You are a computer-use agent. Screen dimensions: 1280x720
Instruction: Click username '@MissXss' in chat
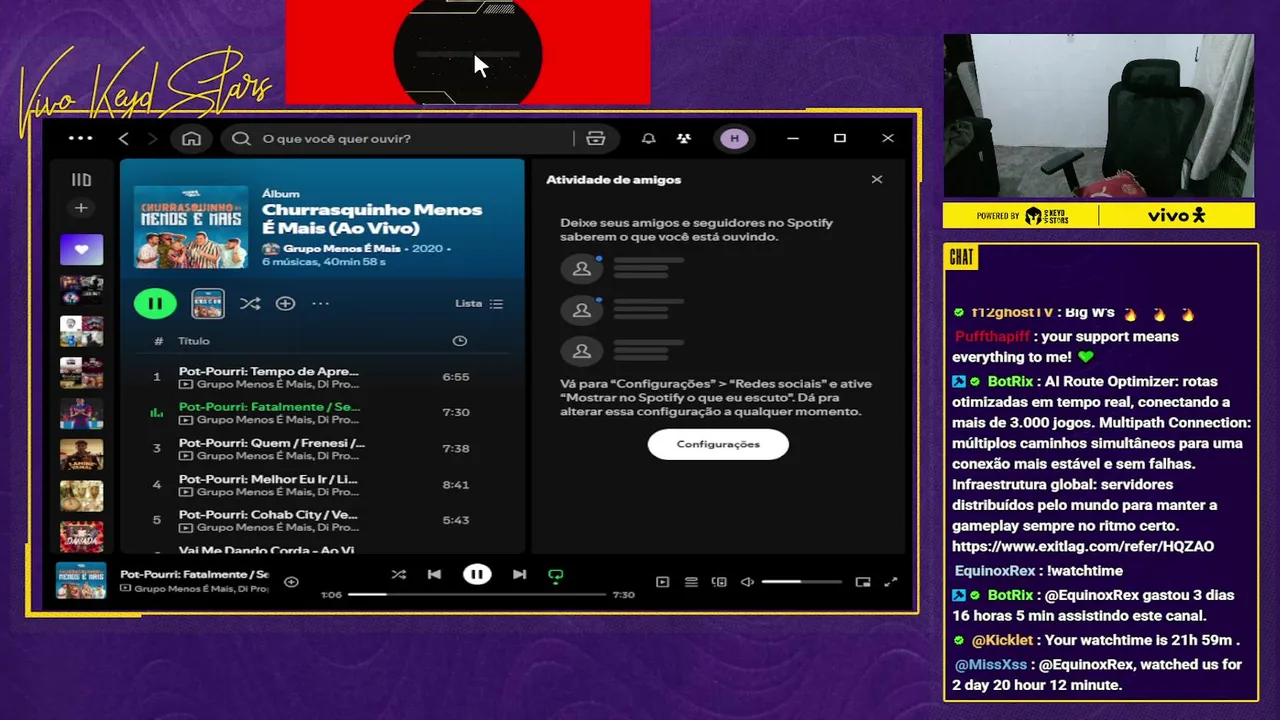coord(991,664)
